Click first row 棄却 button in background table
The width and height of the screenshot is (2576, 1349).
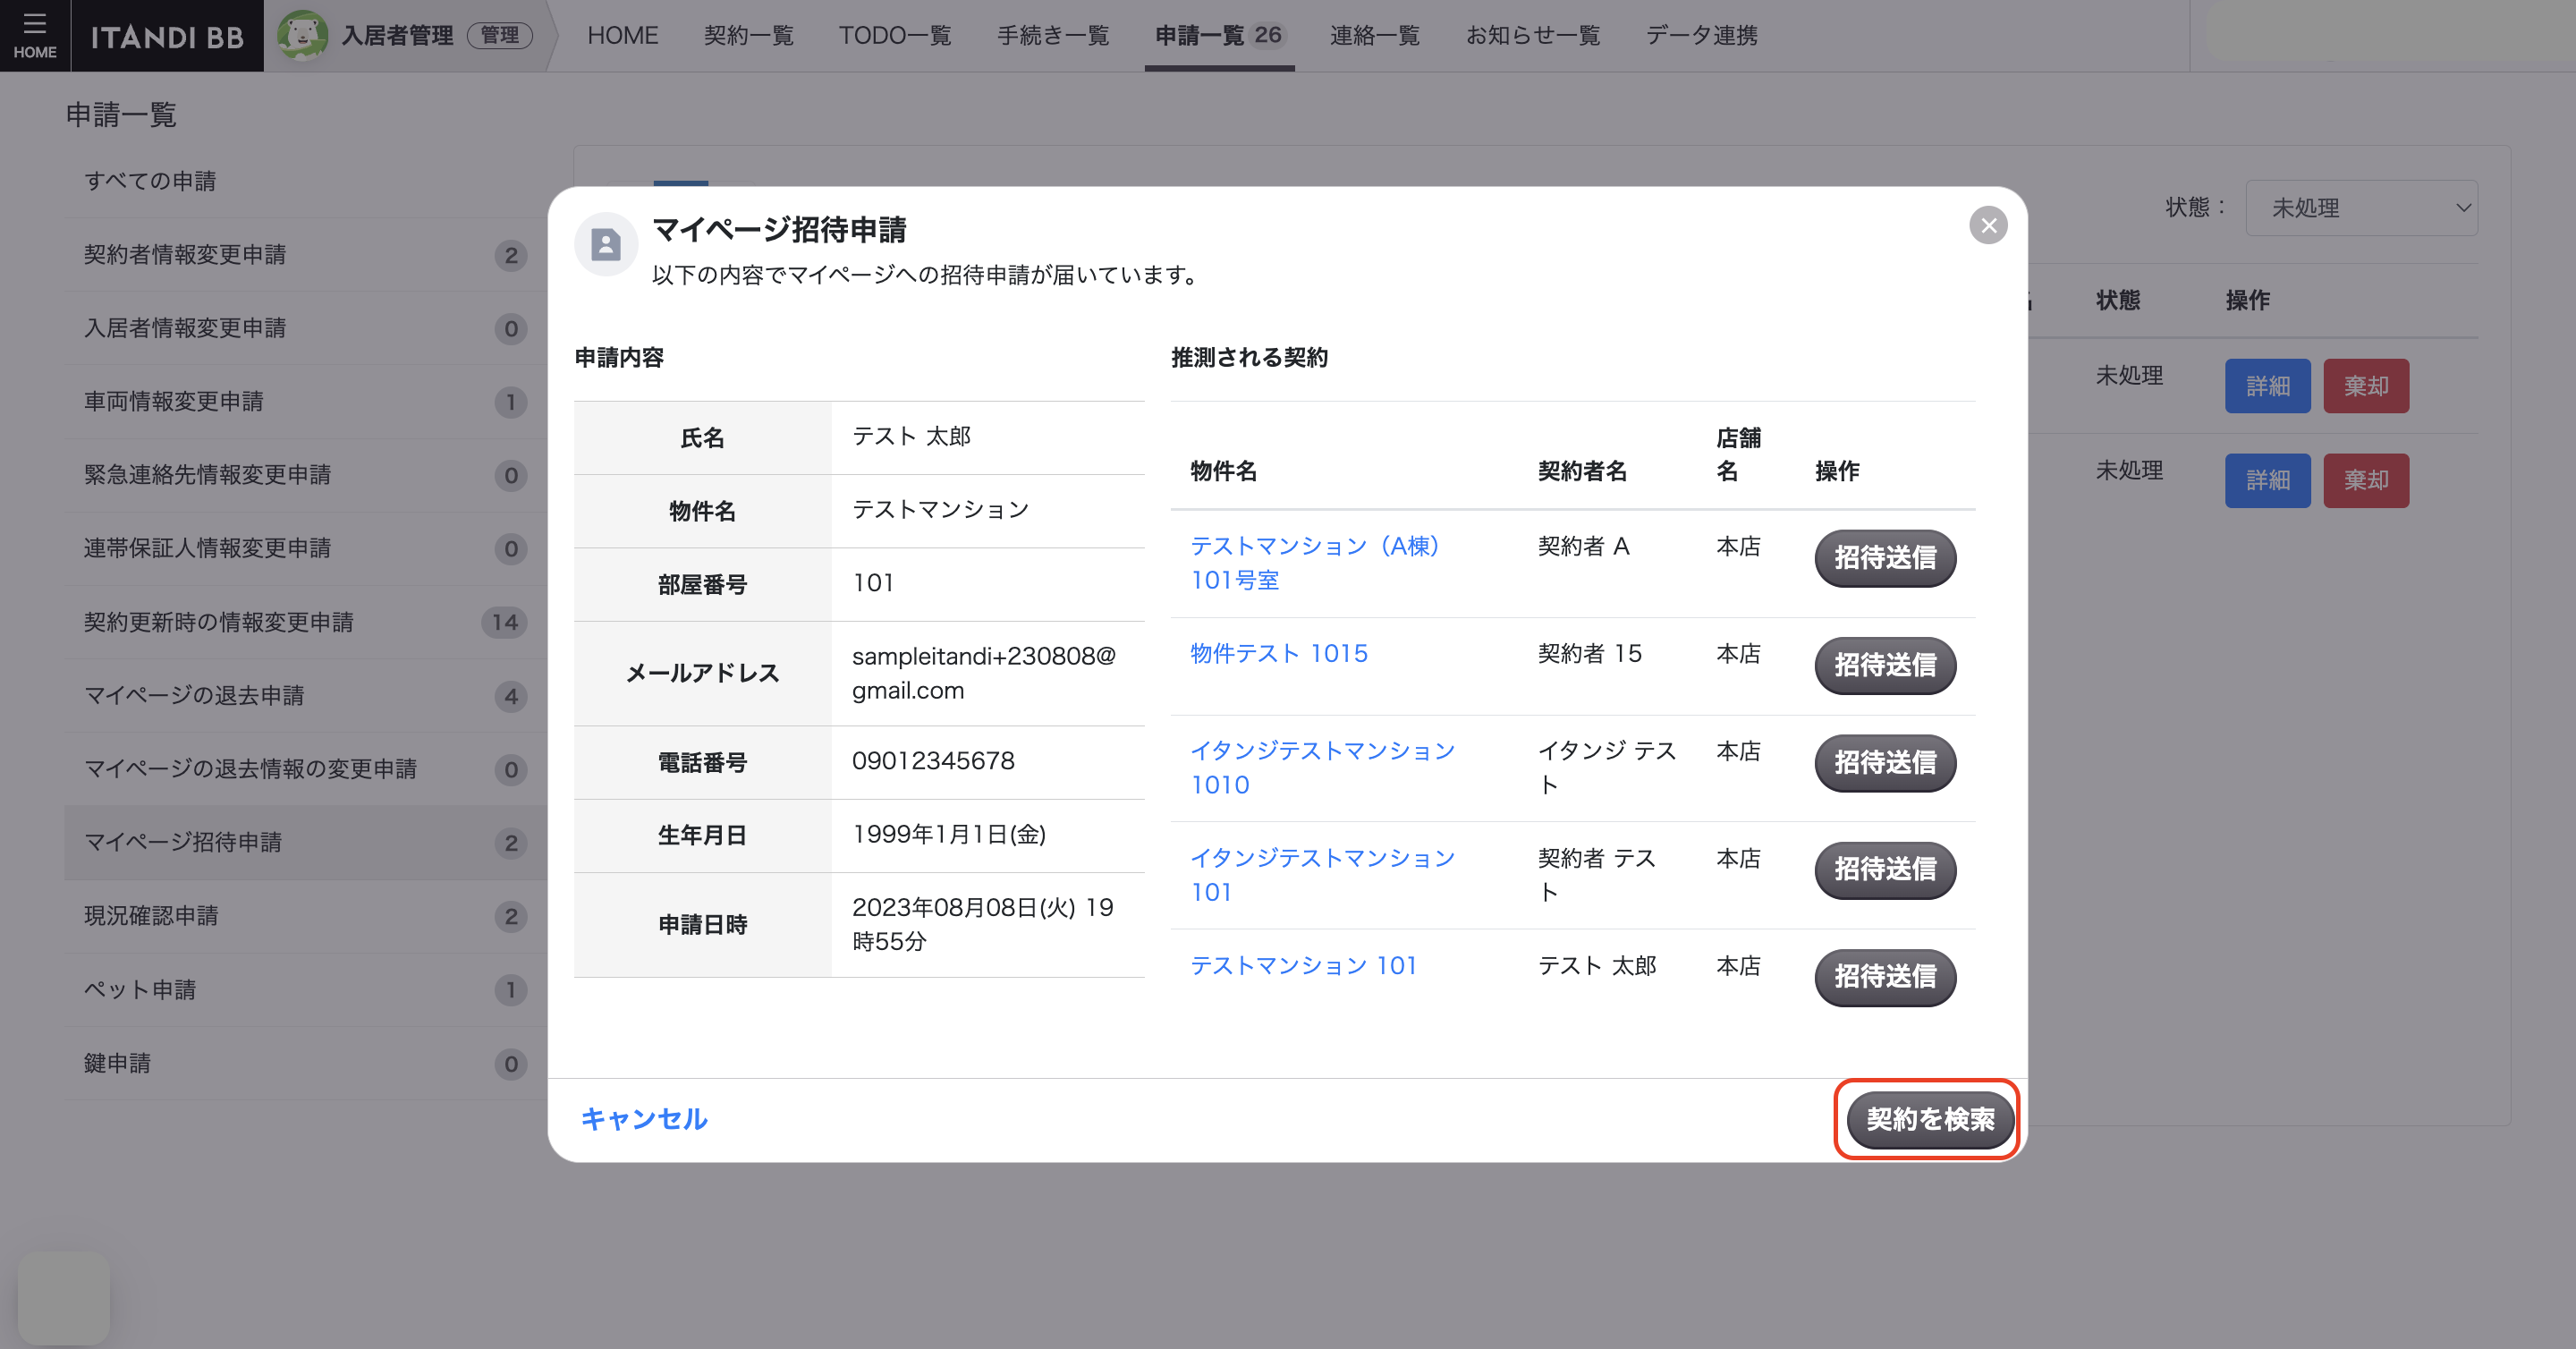click(x=2366, y=386)
